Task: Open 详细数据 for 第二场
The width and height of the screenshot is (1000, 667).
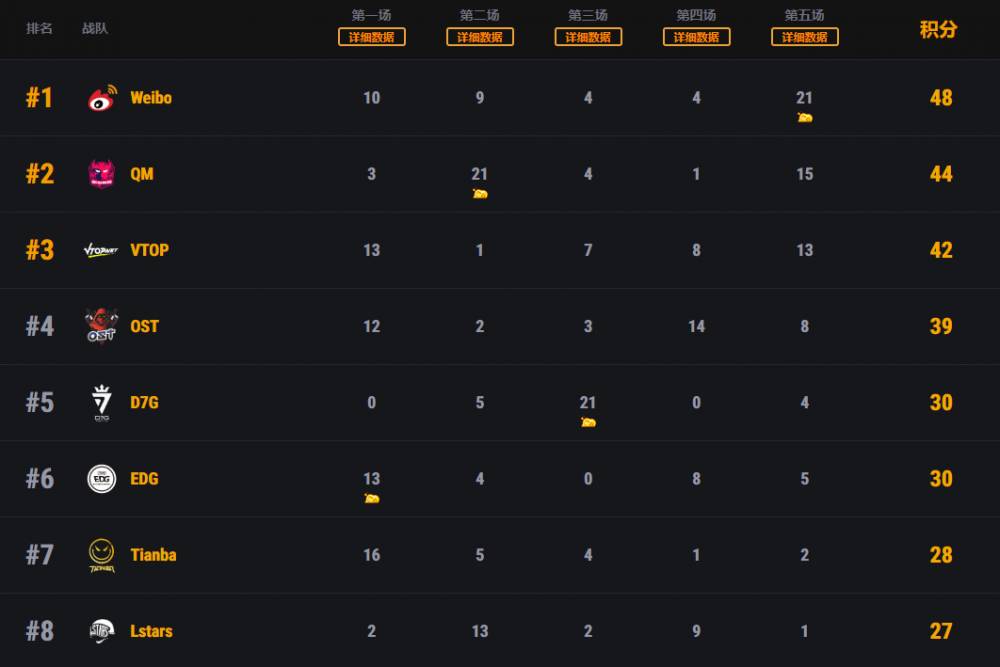Action: coord(480,37)
